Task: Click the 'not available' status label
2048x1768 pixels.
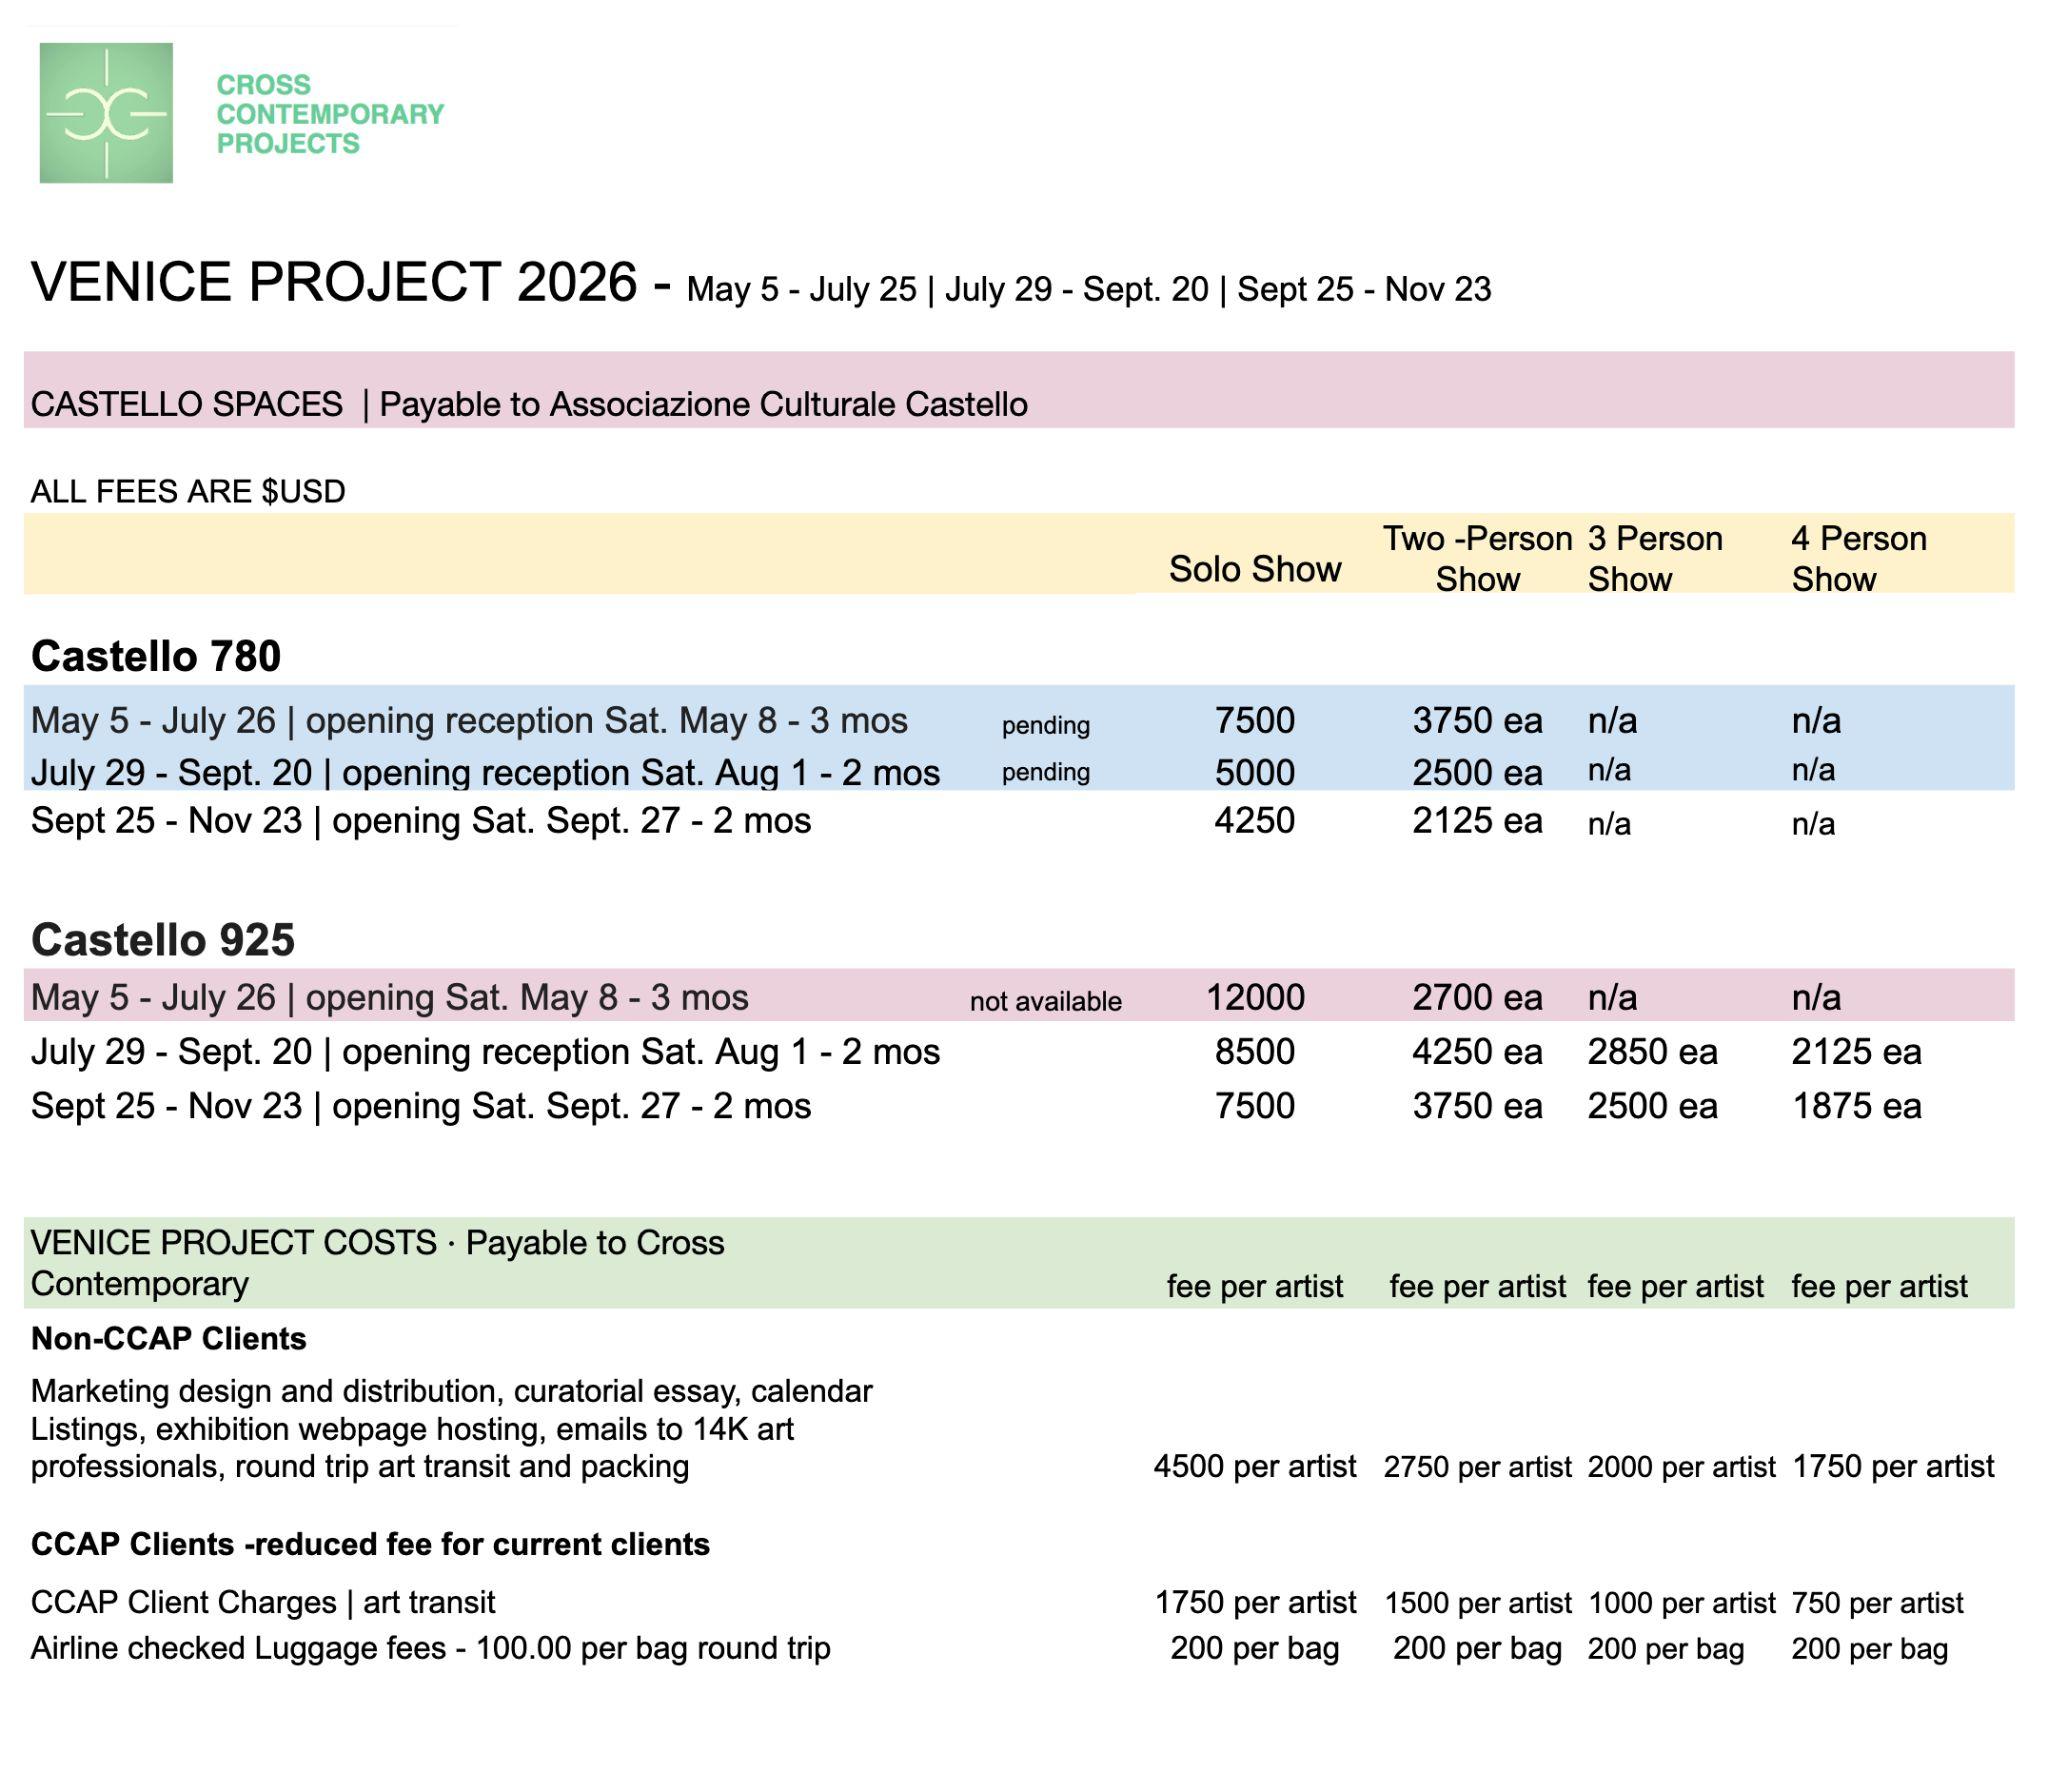Action: (1045, 1001)
